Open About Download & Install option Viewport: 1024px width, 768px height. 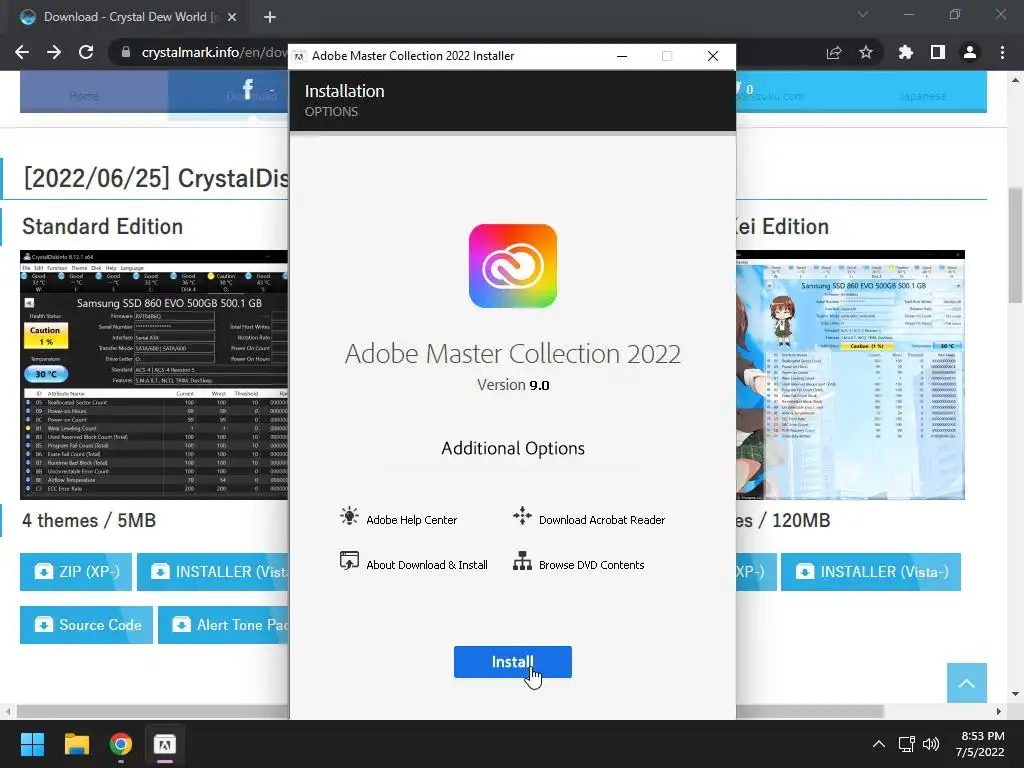[x=426, y=565]
